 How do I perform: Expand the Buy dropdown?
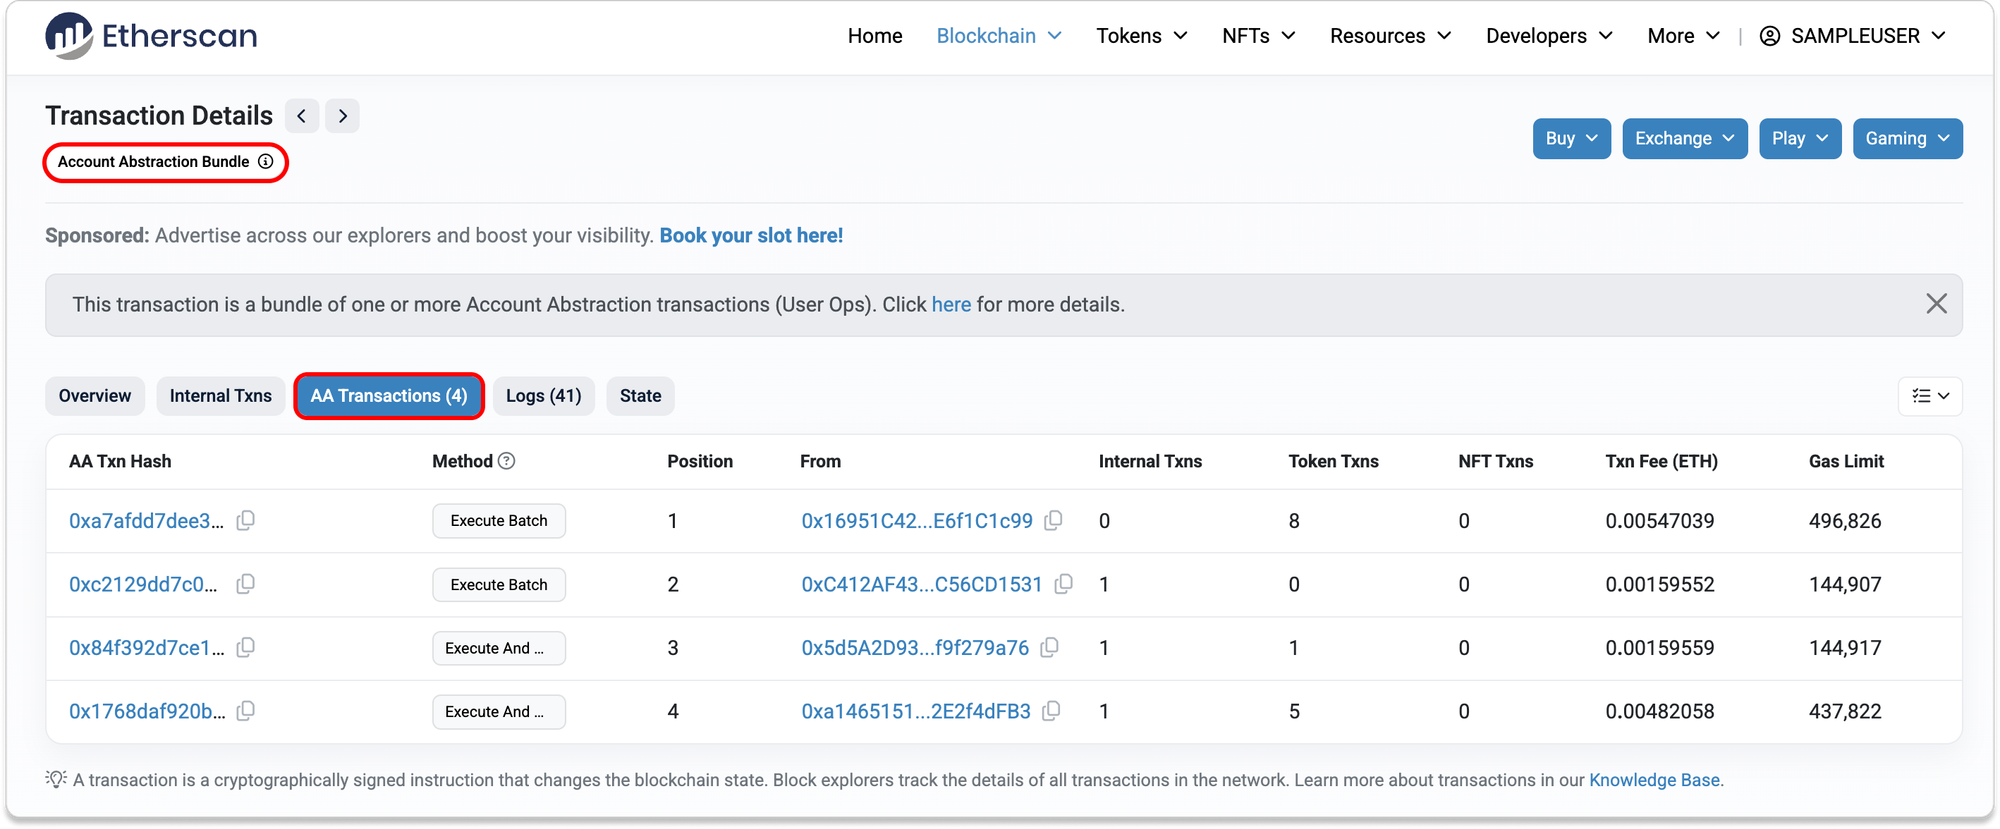(1571, 139)
